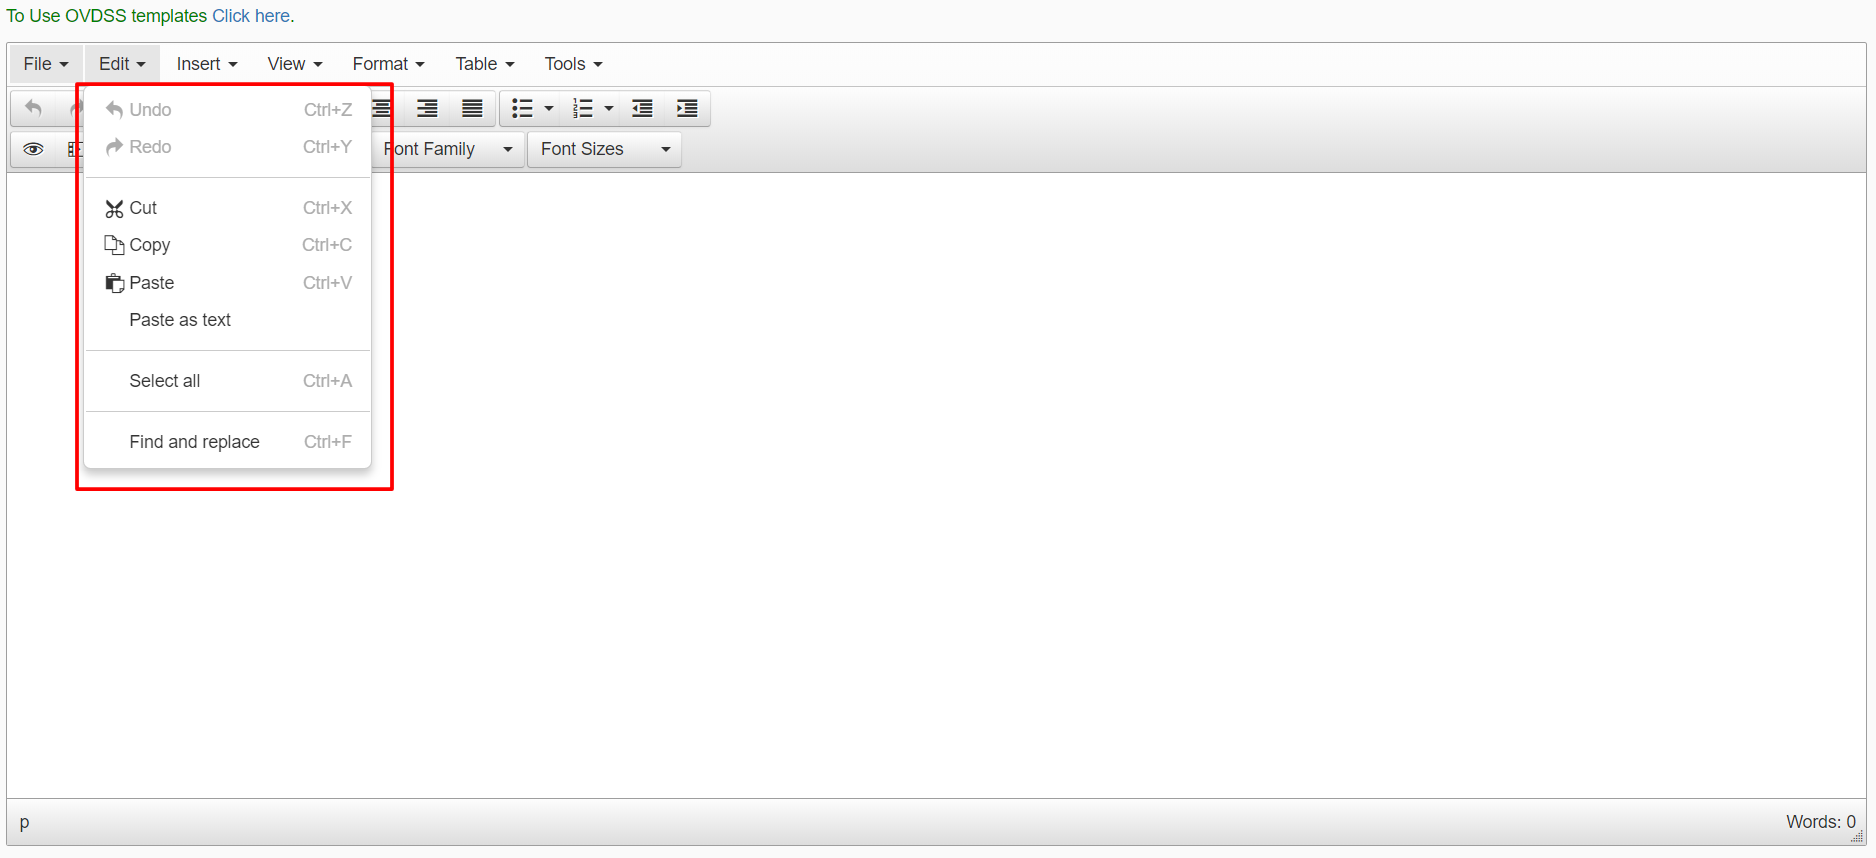Click the Undo arrow in the toolbar
The image size is (1876, 858).
(33, 108)
